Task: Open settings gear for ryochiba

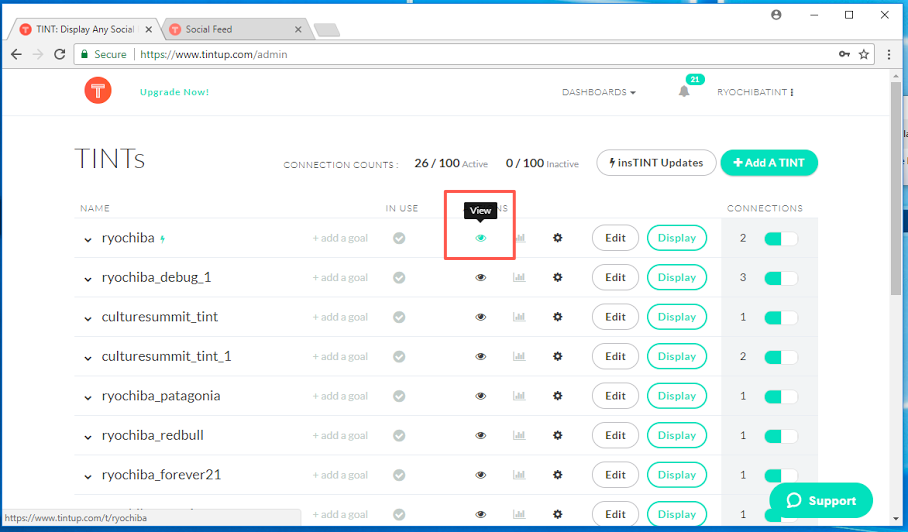Action: [x=558, y=238]
